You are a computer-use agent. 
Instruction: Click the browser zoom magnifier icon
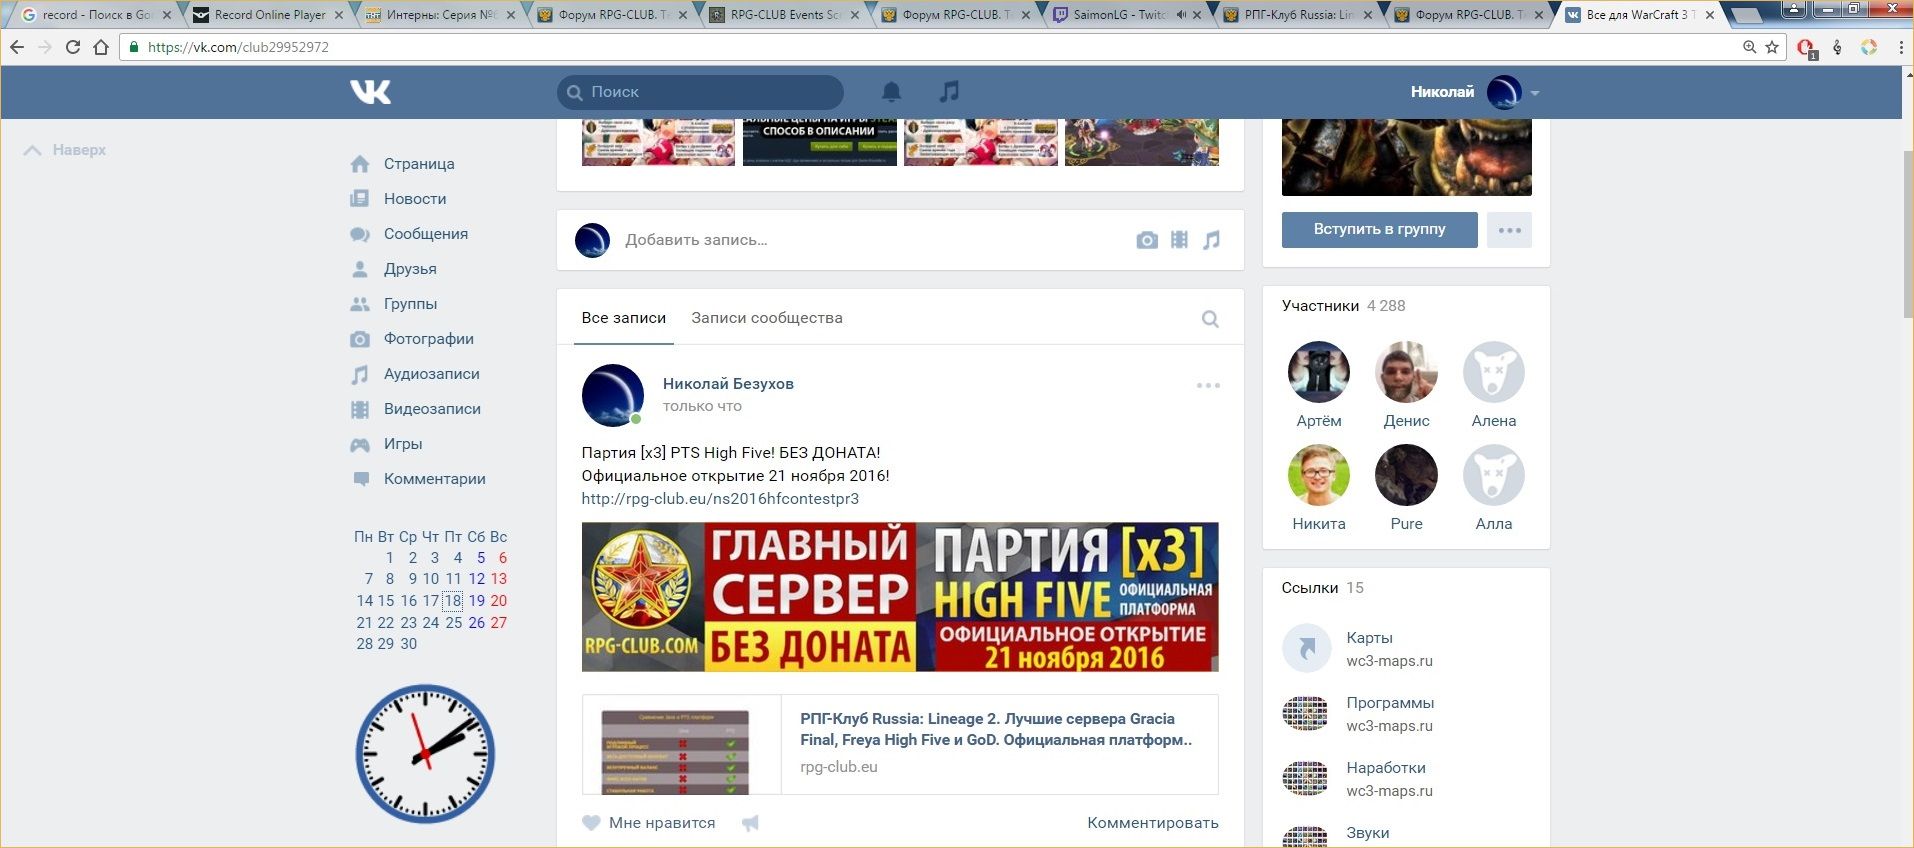pos(1749,47)
